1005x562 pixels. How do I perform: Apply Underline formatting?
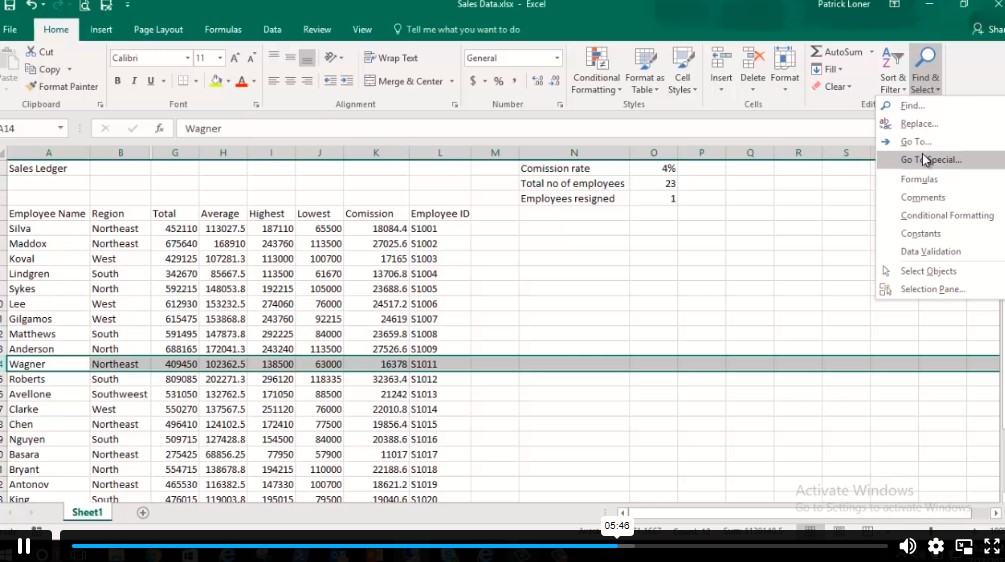coord(151,81)
